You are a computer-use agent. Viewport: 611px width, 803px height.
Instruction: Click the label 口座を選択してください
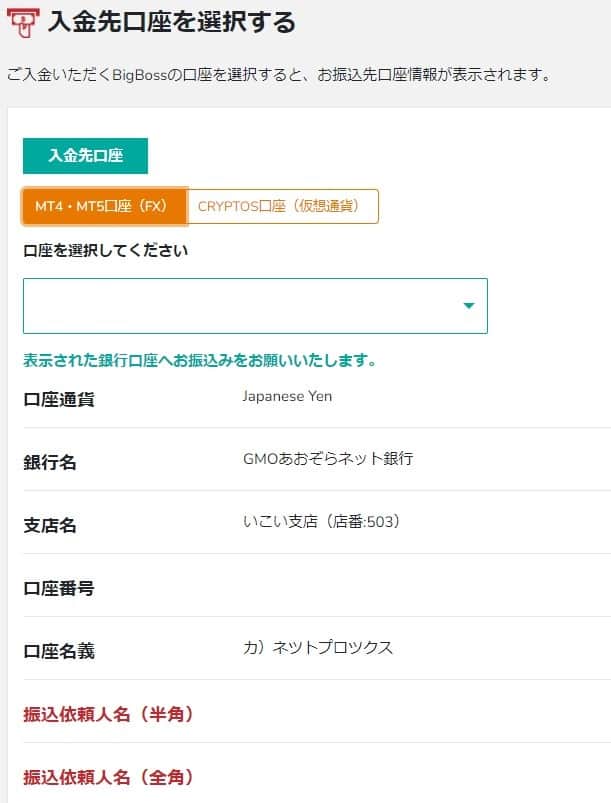106,251
